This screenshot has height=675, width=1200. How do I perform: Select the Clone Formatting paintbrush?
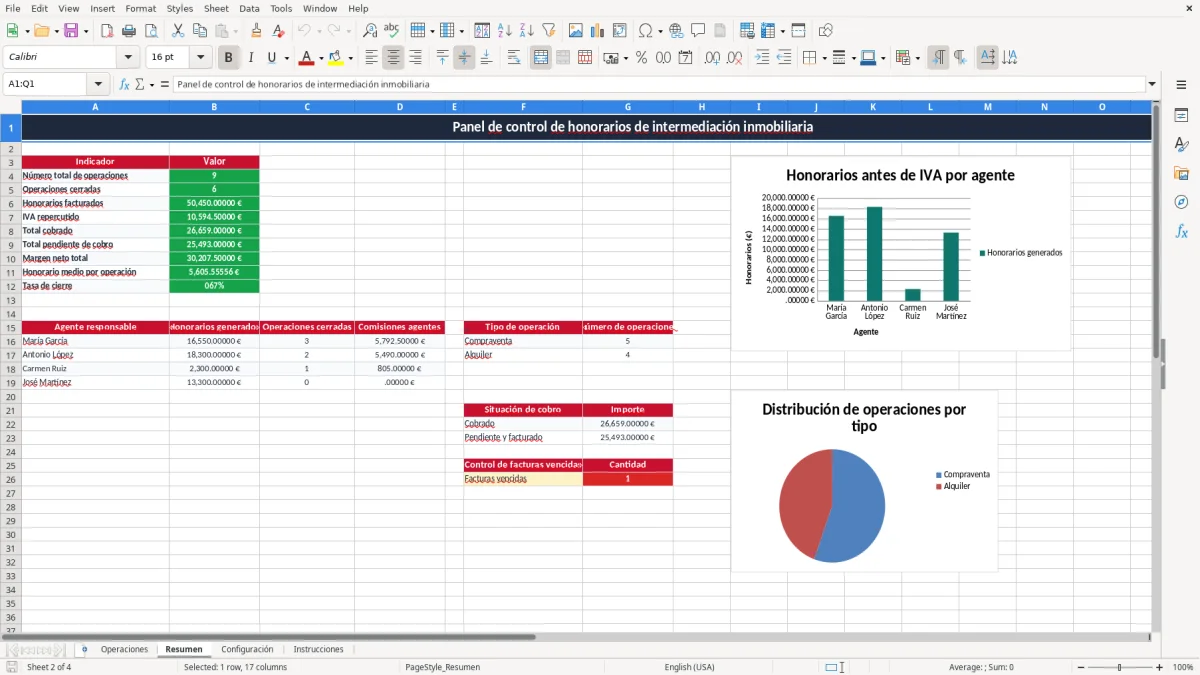(x=256, y=31)
